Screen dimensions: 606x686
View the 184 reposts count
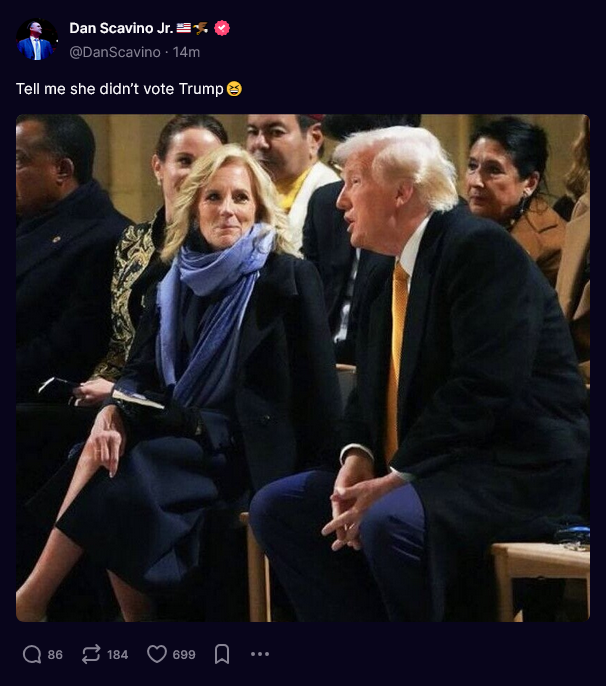coord(118,654)
